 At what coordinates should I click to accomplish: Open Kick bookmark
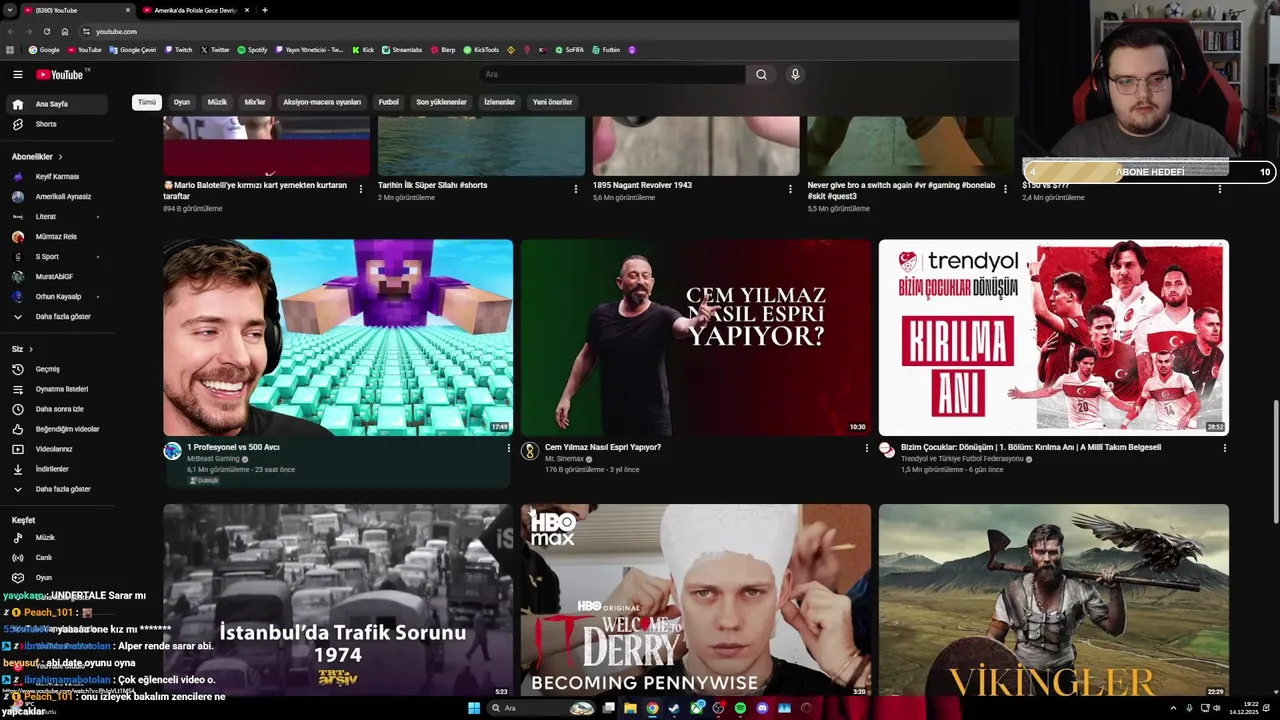coord(363,50)
